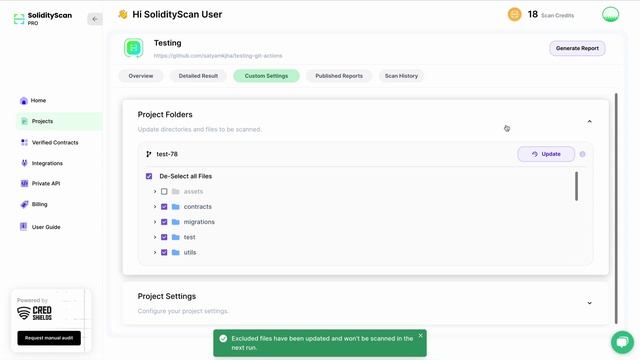Click the test folder icon
Image resolution: width=640 pixels, height=360 pixels.
tap(176, 237)
